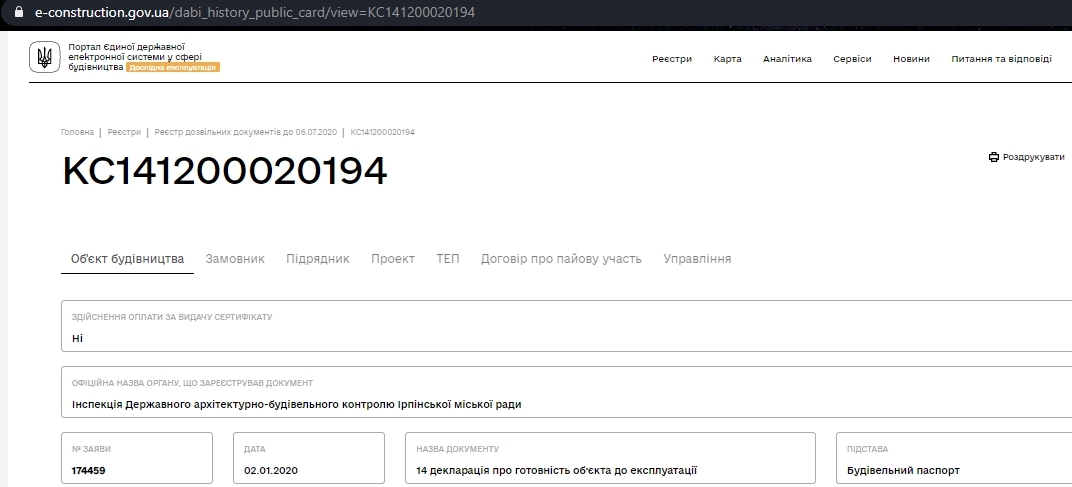Click the Здійснення оплати за видачу сертифікату label

pos(172,317)
